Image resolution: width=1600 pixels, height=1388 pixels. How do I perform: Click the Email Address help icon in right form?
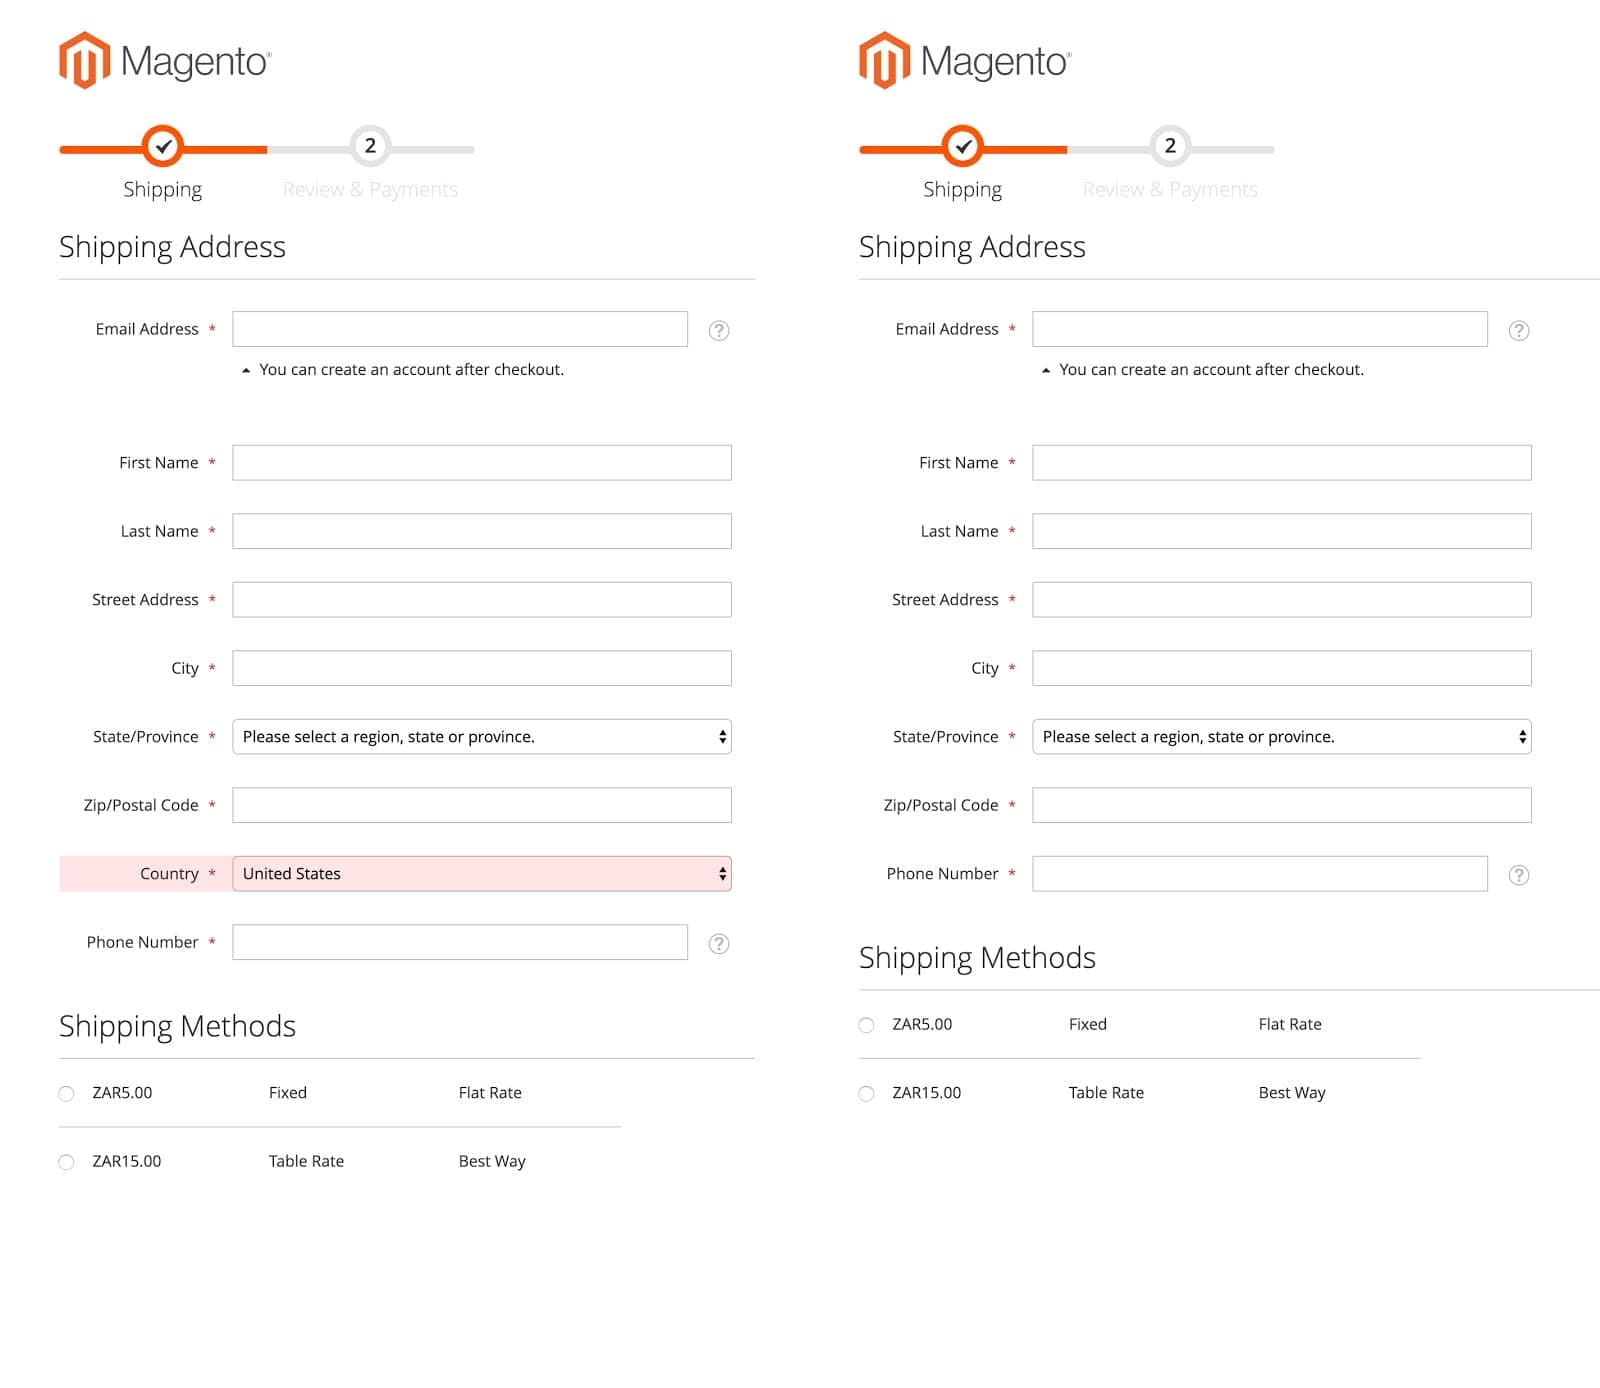click(x=1518, y=331)
